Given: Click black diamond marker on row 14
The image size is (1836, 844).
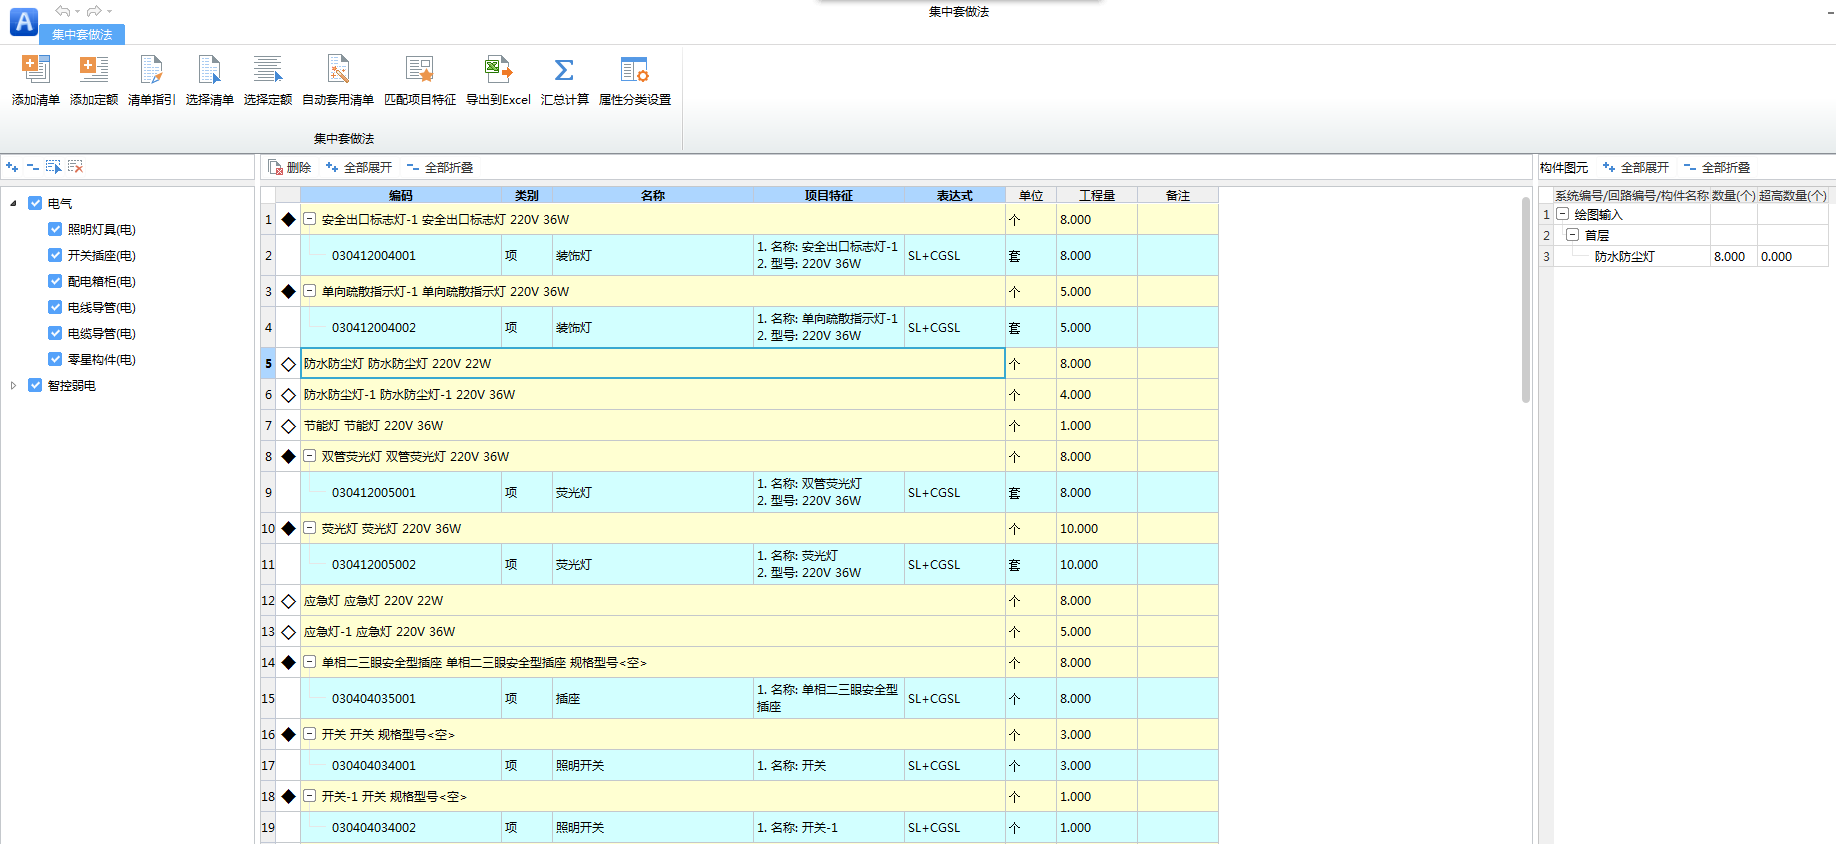Looking at the screenshot, I should [288, 662].
